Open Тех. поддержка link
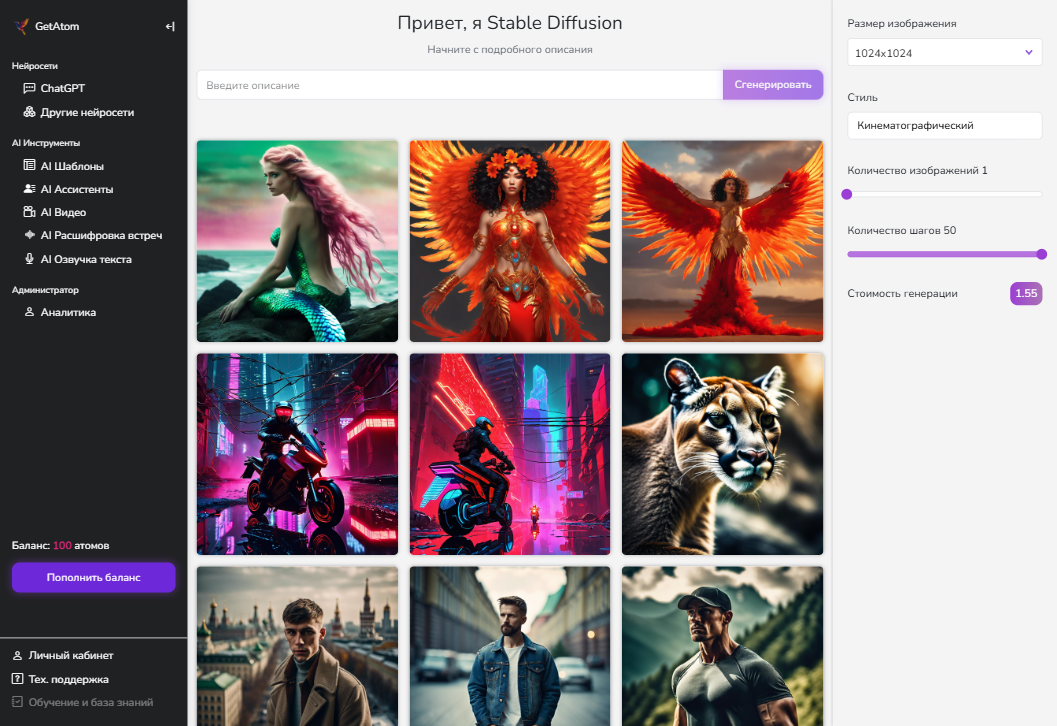 pyautogui.click(x=68, y=679)
